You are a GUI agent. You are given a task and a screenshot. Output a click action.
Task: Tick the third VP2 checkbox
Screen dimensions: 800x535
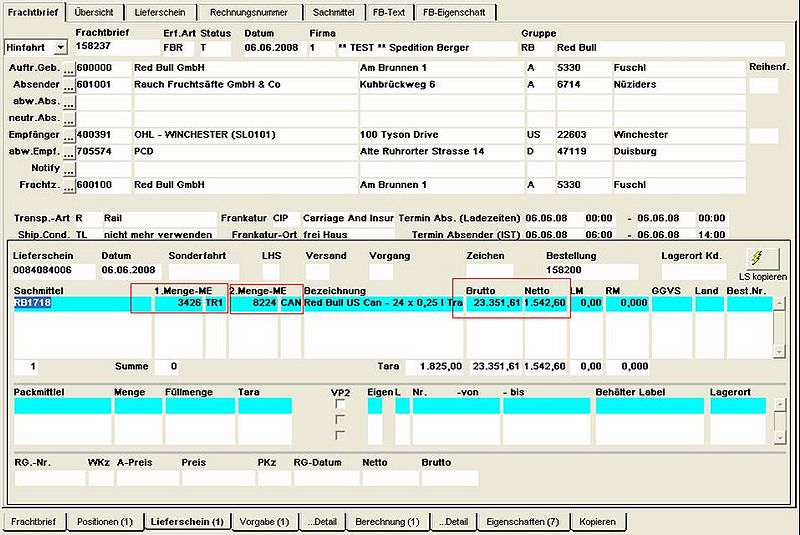tap(340, 435)
